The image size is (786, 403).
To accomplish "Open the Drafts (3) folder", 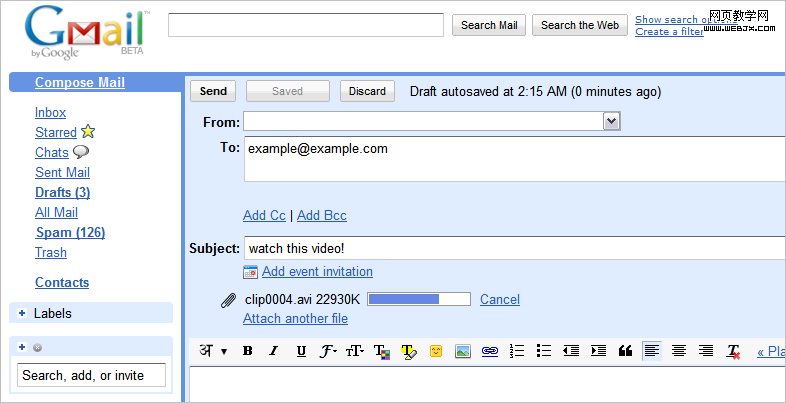I will click(x=62, y=192).
